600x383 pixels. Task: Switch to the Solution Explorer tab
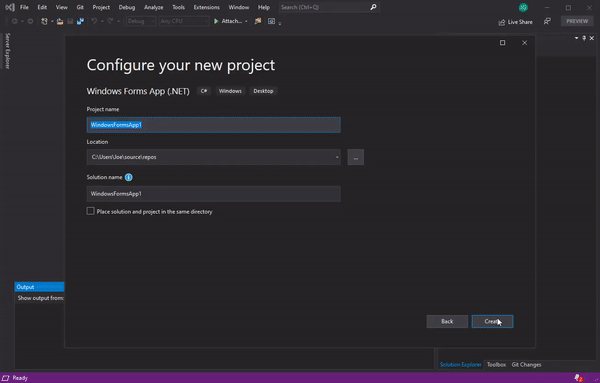click(x=461, y=365)
